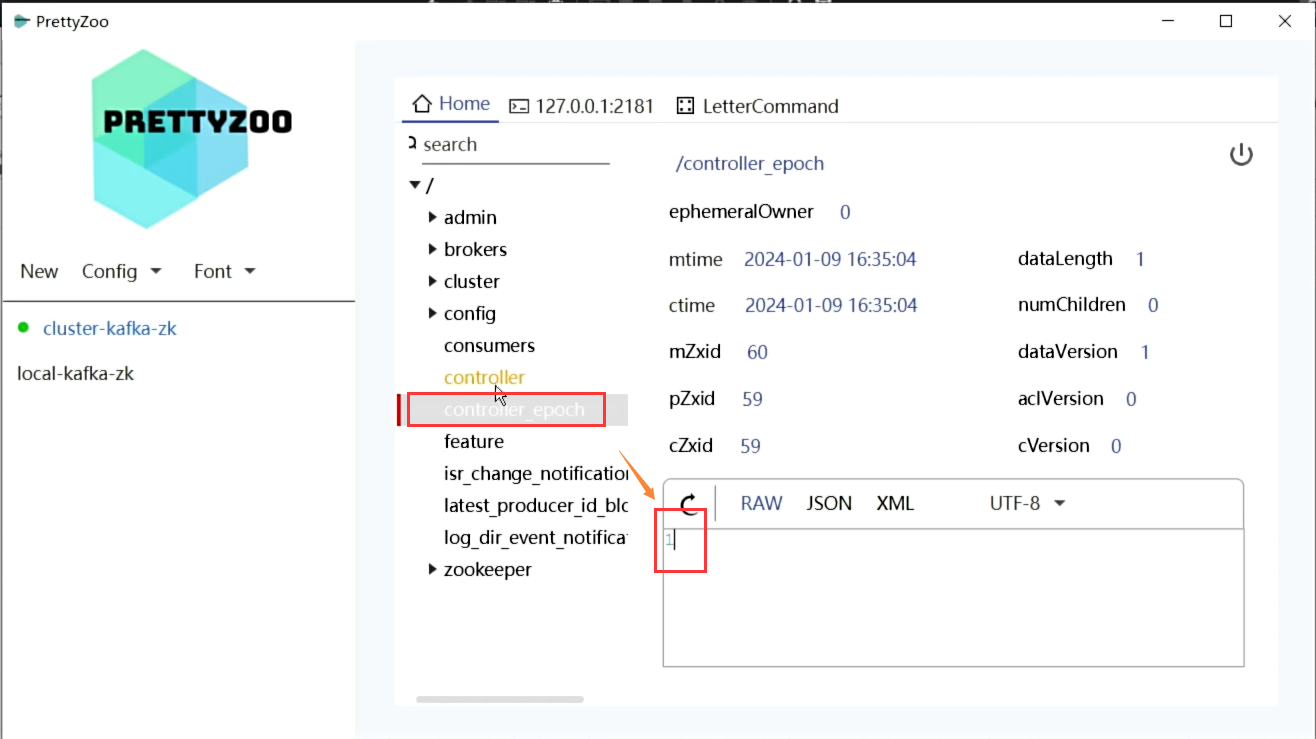Maximize the PrettyZoo window
The image size is (1316, 739).
coord(1226,21)
